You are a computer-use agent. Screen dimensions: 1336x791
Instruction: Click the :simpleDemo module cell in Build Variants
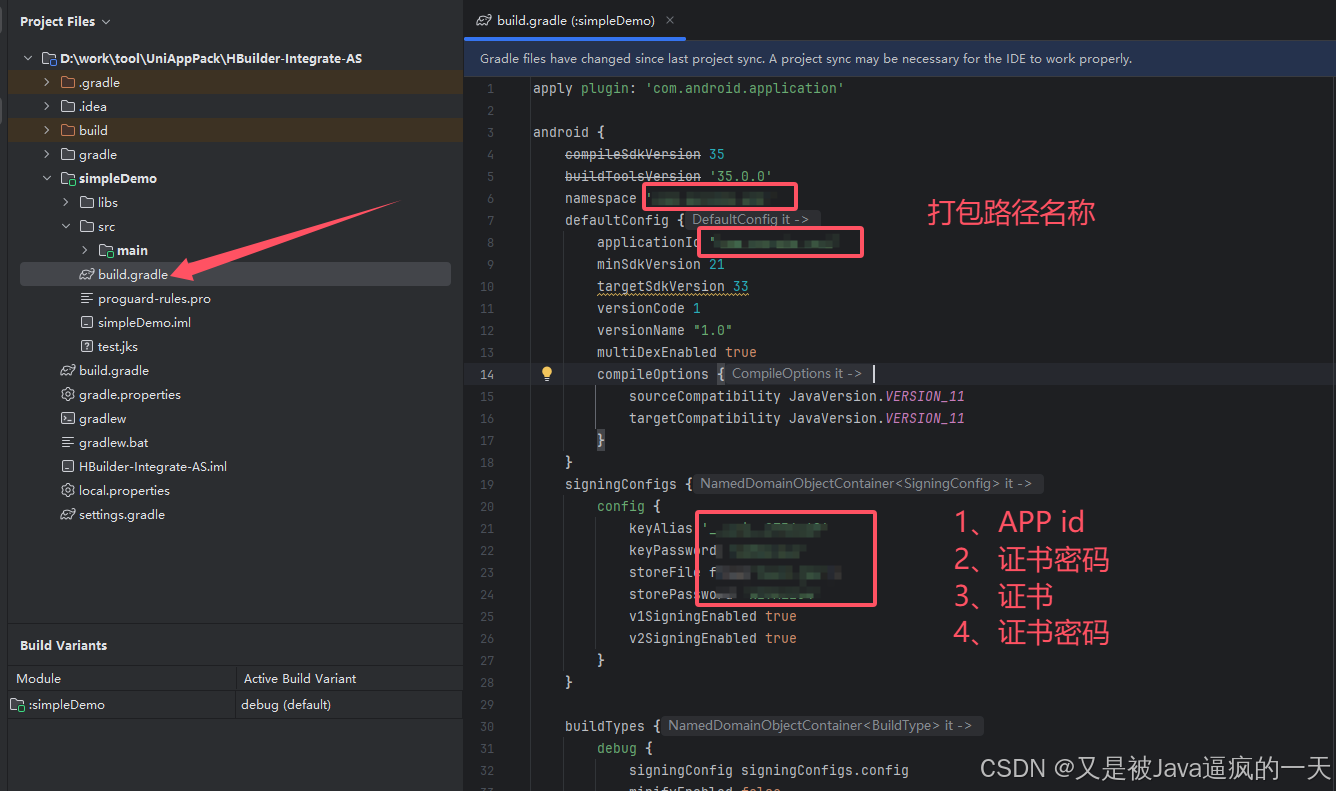[122, 704]
